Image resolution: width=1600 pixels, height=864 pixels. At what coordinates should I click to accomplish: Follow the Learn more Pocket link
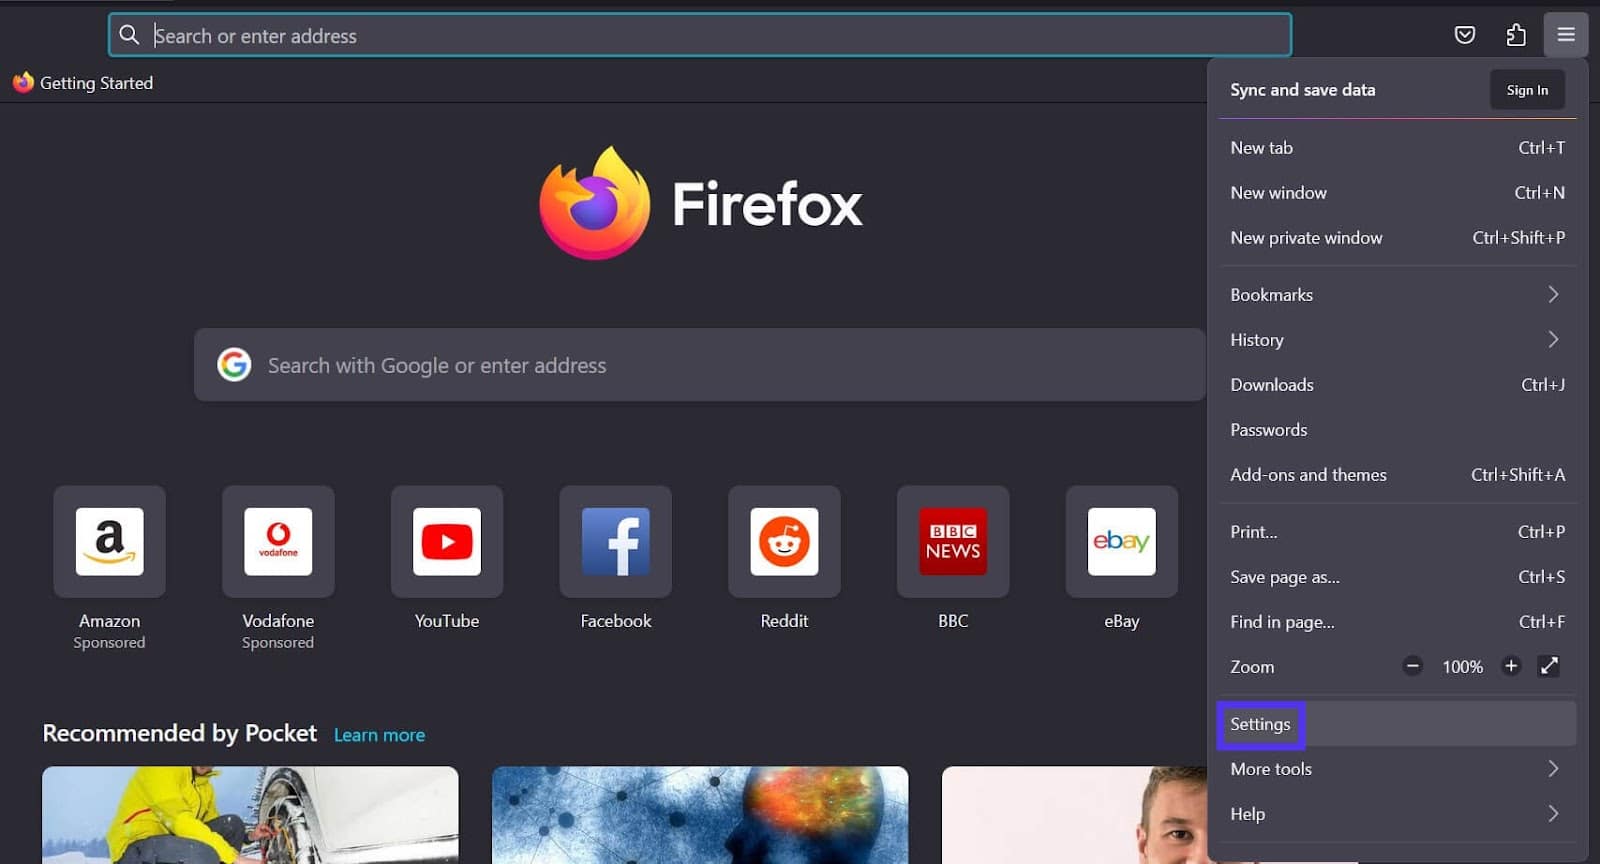pos(379,735)
